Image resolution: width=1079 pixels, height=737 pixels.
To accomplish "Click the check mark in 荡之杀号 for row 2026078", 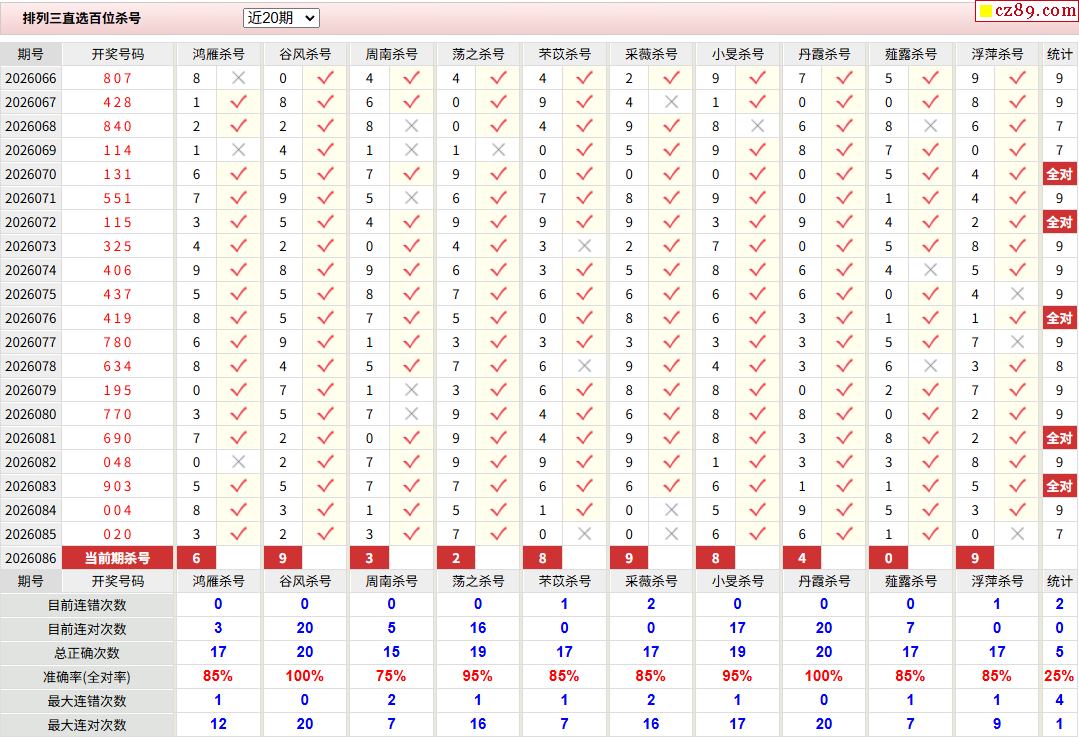I will tap(498, 366).
